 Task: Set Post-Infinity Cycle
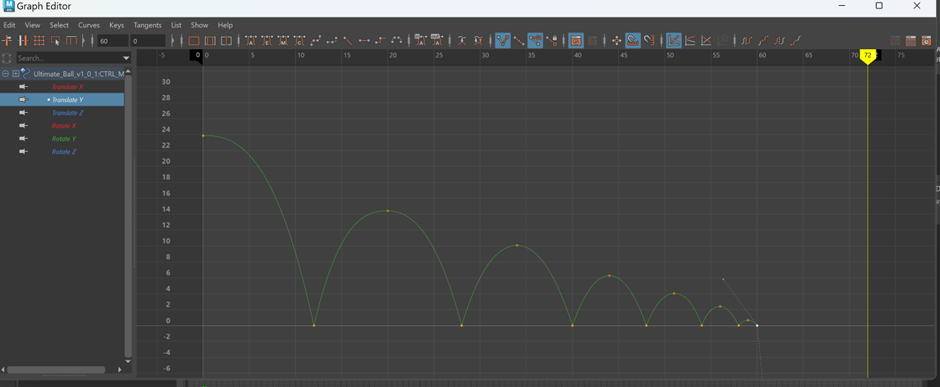click(x=779, y=41)
